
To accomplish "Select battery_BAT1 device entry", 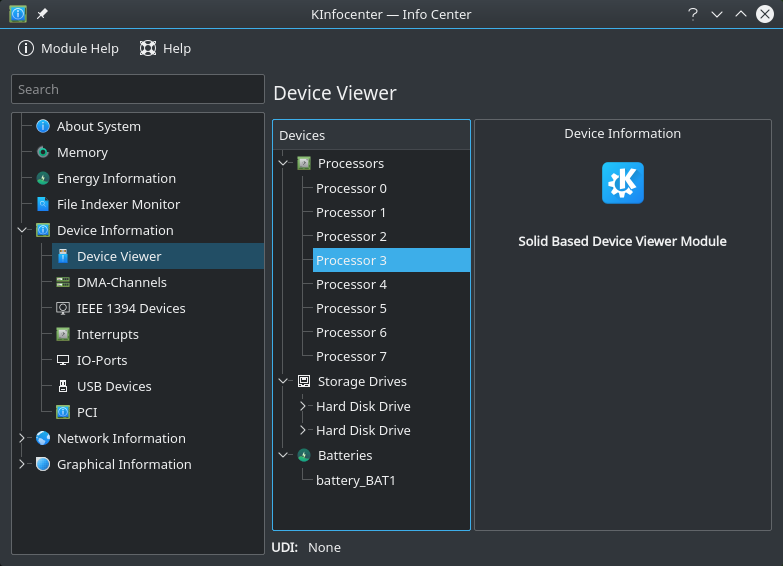I will 356,481.
